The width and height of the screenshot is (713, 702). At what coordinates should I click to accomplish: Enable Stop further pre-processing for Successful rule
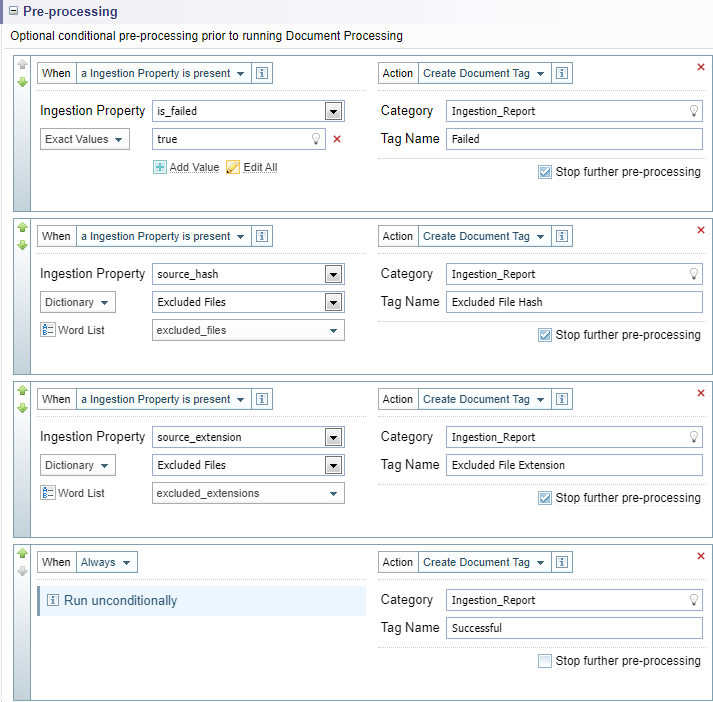pos(544,660)
